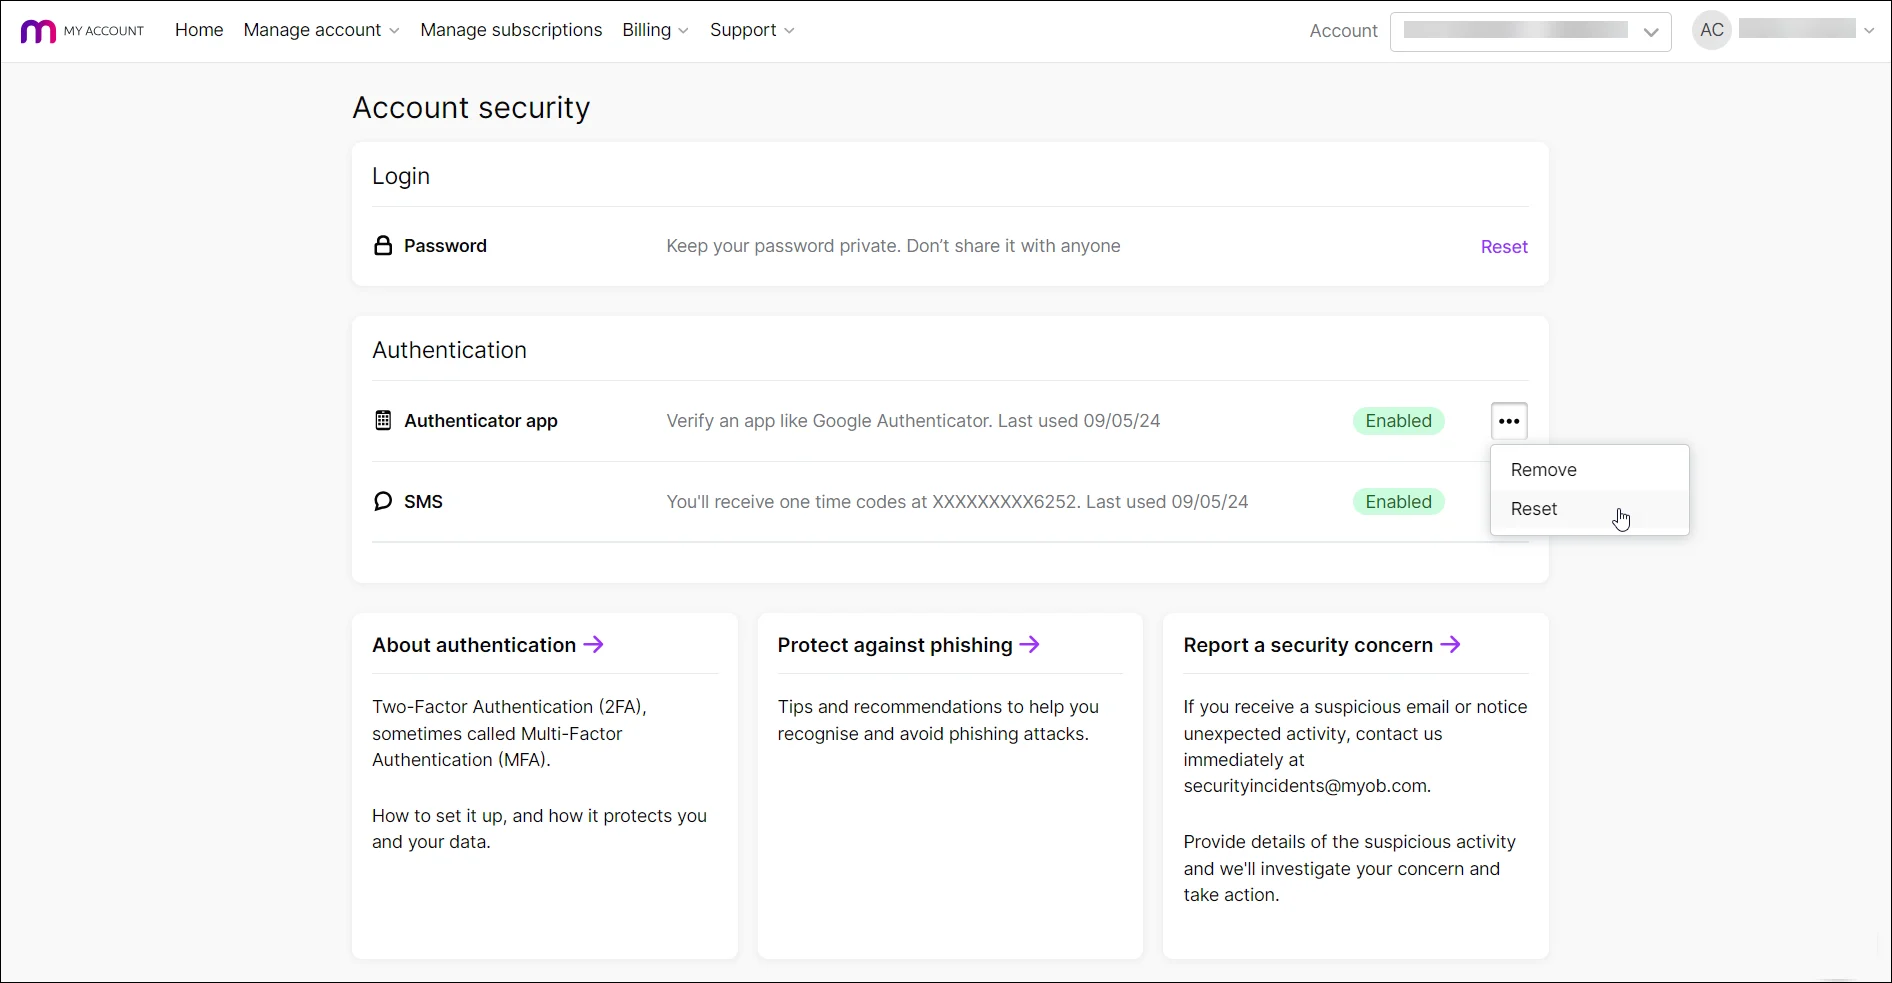The width and height of the screenshot is (1892, 983).
Task: Click the purple Reset password link
Action: pyautogui.click(x=1504, y=247)
